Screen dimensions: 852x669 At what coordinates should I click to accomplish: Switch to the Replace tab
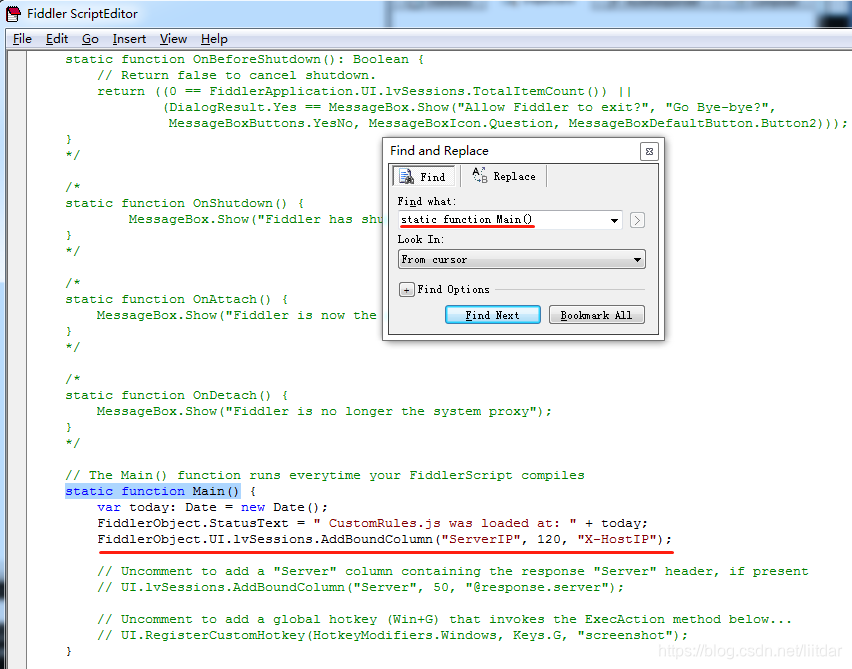tap(504, 176)
